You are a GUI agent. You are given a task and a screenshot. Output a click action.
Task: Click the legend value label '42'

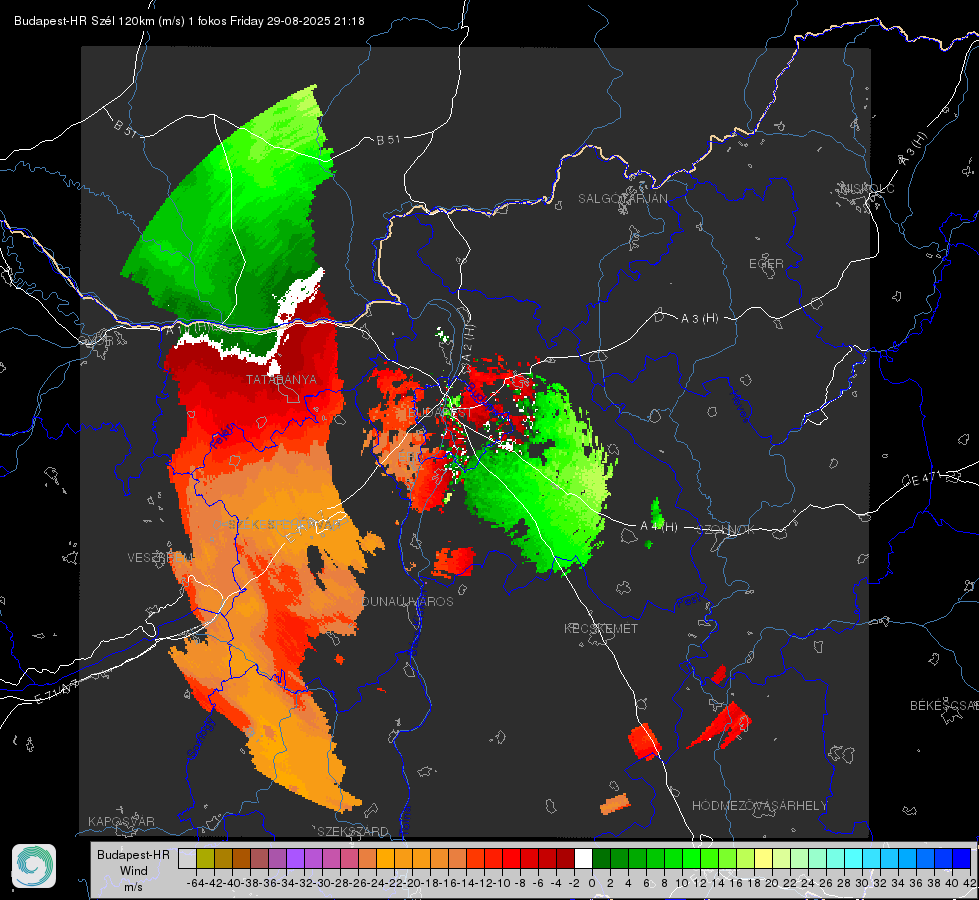tap(969, 883)
